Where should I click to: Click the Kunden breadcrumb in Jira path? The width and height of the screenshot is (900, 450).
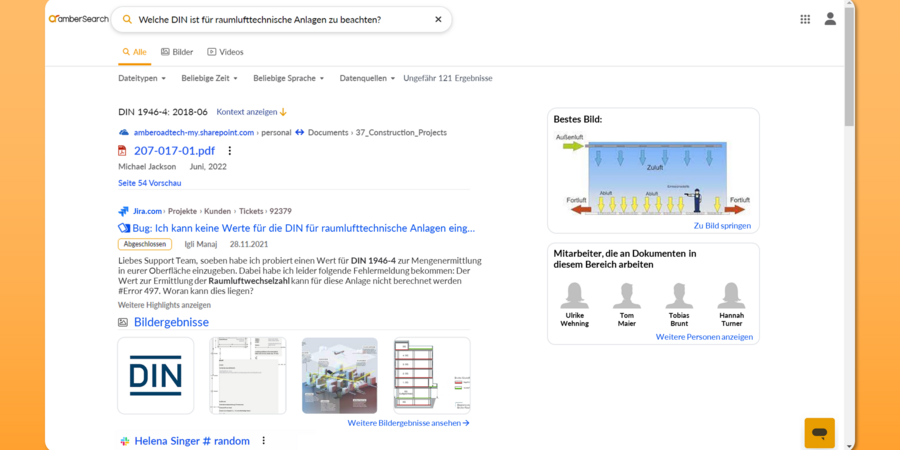(218, 211)
